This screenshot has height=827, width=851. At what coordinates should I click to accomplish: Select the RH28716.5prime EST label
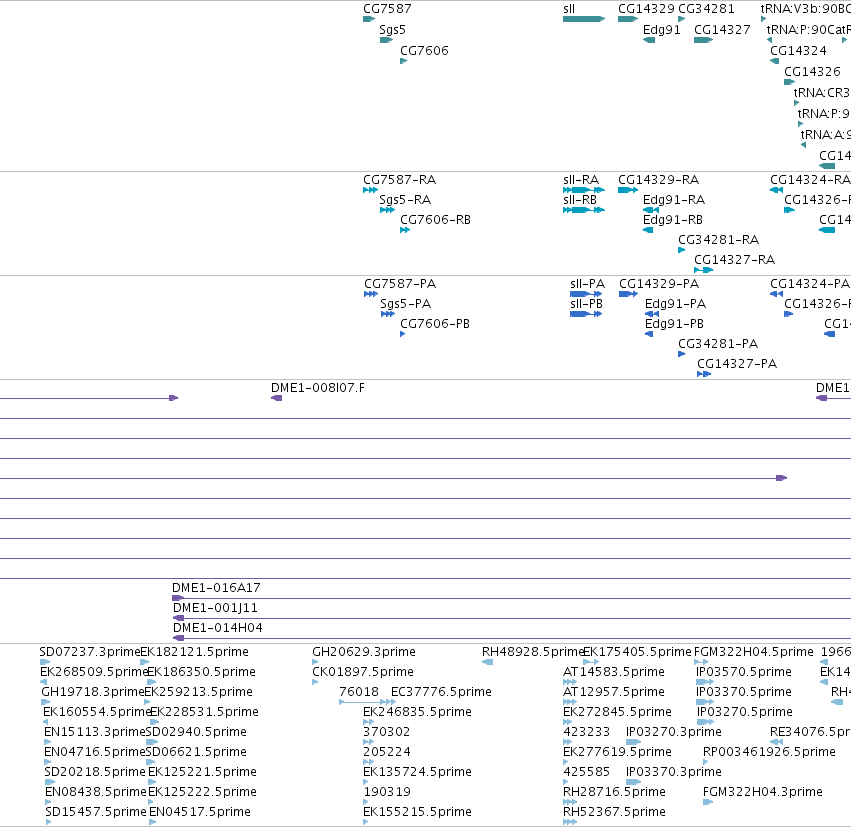point(614,792)
